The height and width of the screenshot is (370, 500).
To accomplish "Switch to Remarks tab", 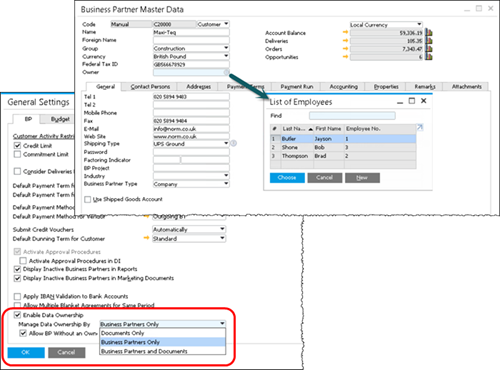I will pos(425,87).
